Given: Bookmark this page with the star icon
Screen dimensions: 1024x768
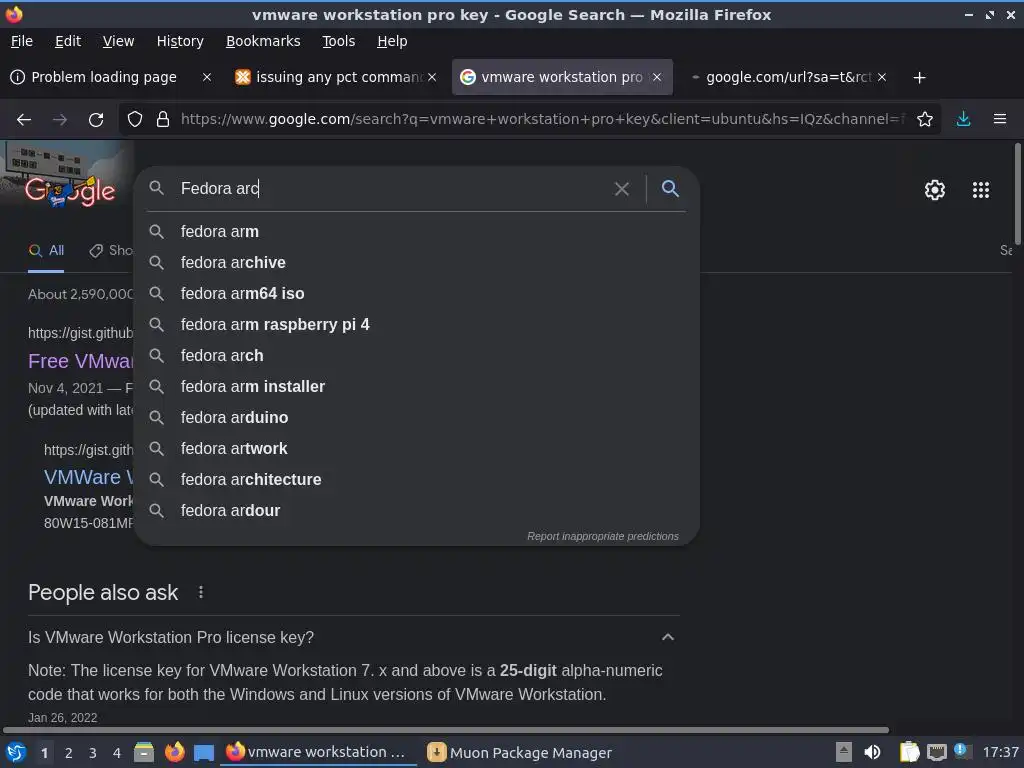Looking at the screenshot, I should tap(925, 120).
